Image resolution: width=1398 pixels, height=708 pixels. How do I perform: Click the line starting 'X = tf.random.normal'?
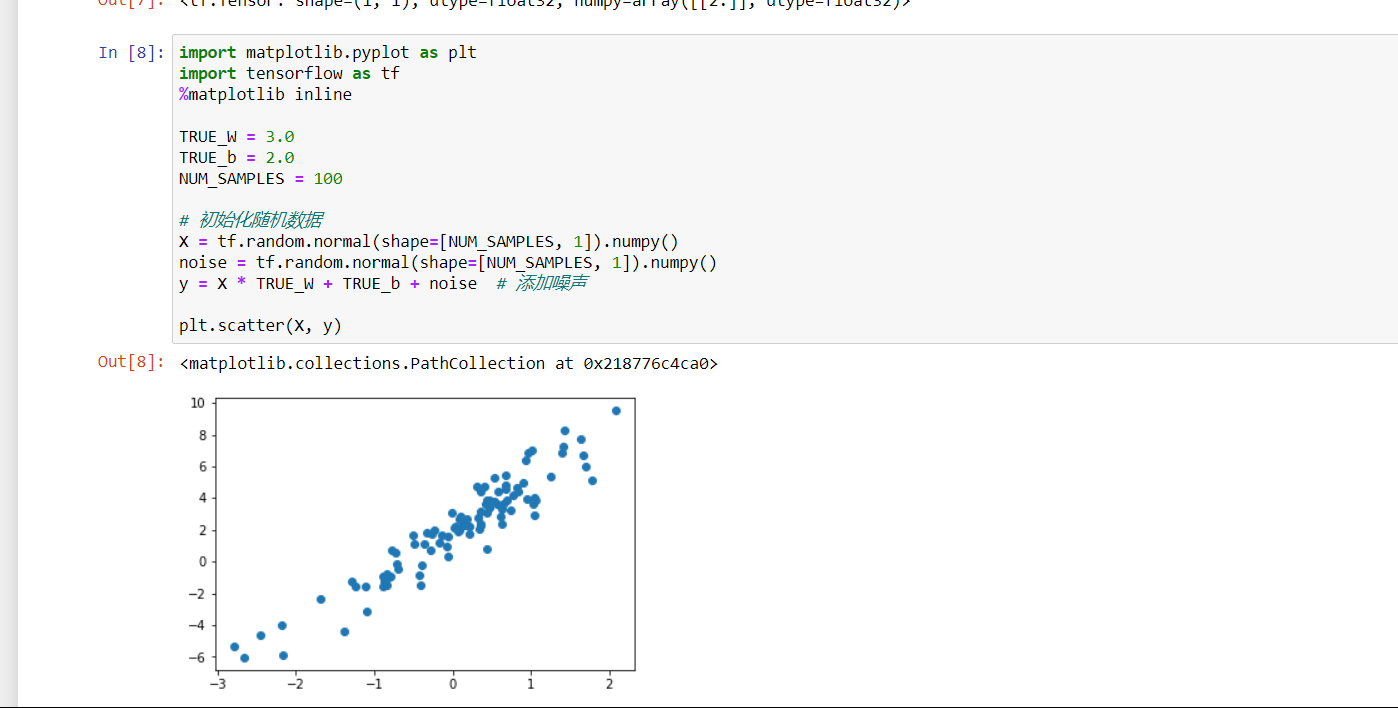[429, 241]
